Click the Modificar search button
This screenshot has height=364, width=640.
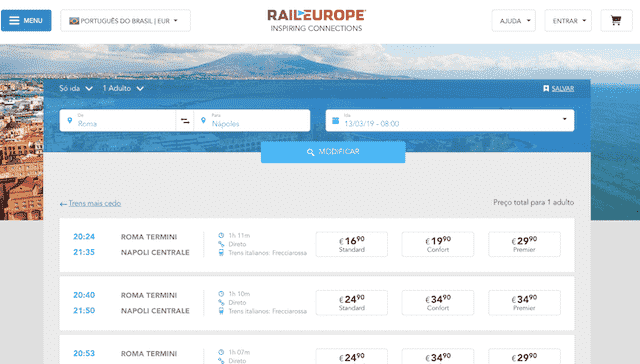(x=333, y=152)
